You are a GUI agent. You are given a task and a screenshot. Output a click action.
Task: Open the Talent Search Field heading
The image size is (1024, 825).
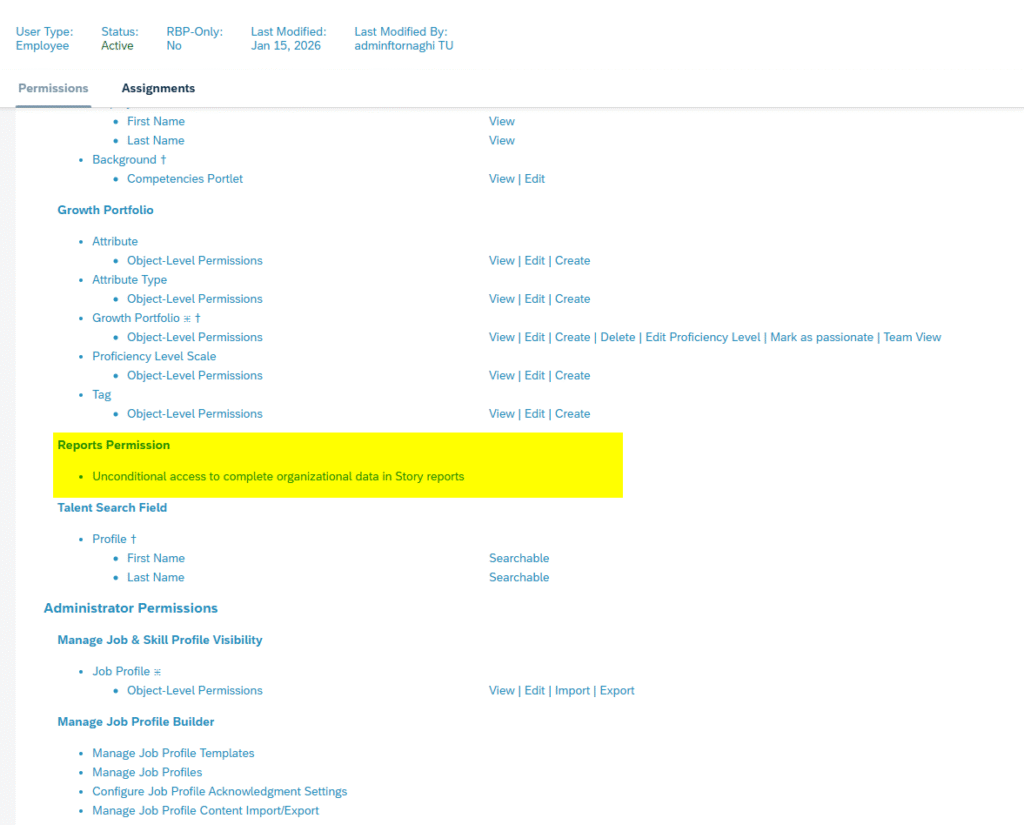(112, 508)
